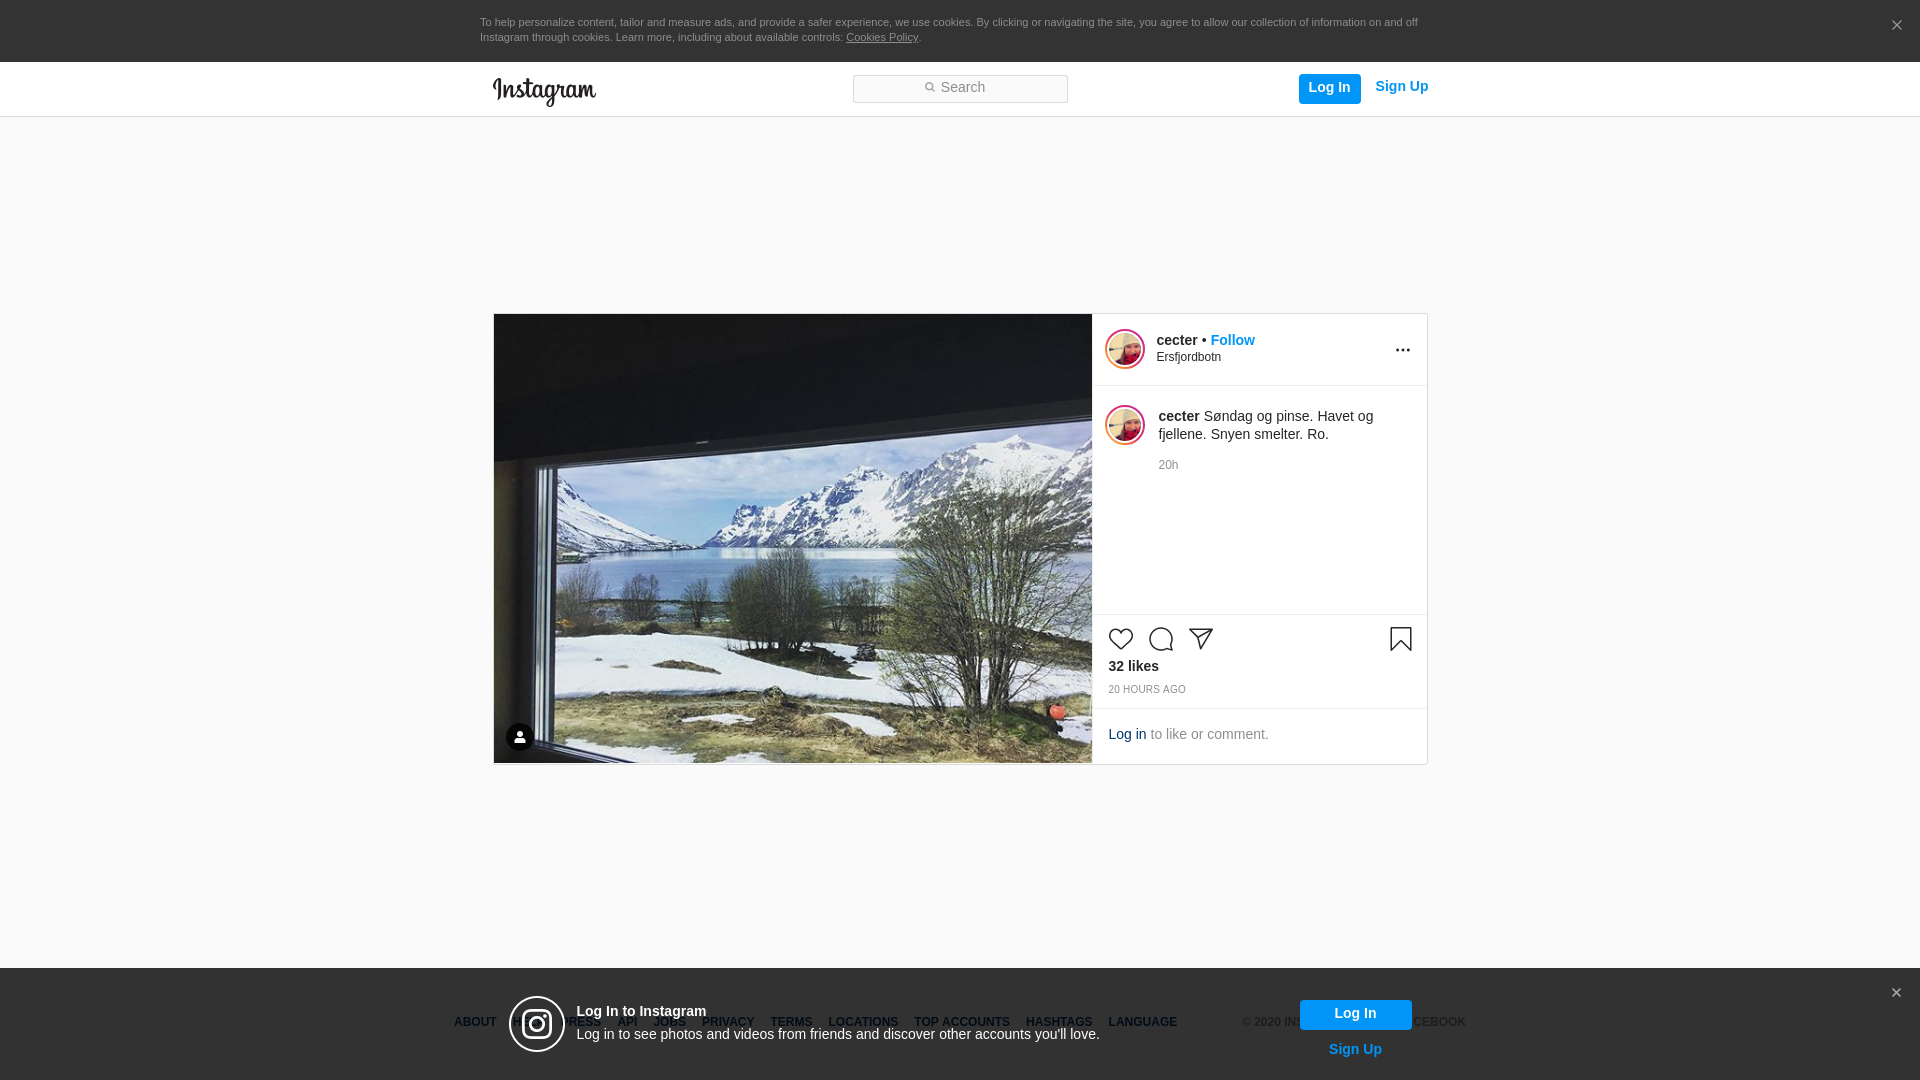Dismiss the cookie notice banner

tap(1896, 26)
